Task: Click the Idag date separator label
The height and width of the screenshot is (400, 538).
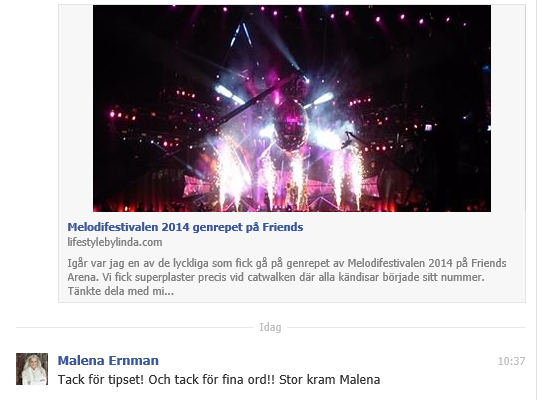Action: (x=270, y=327)
